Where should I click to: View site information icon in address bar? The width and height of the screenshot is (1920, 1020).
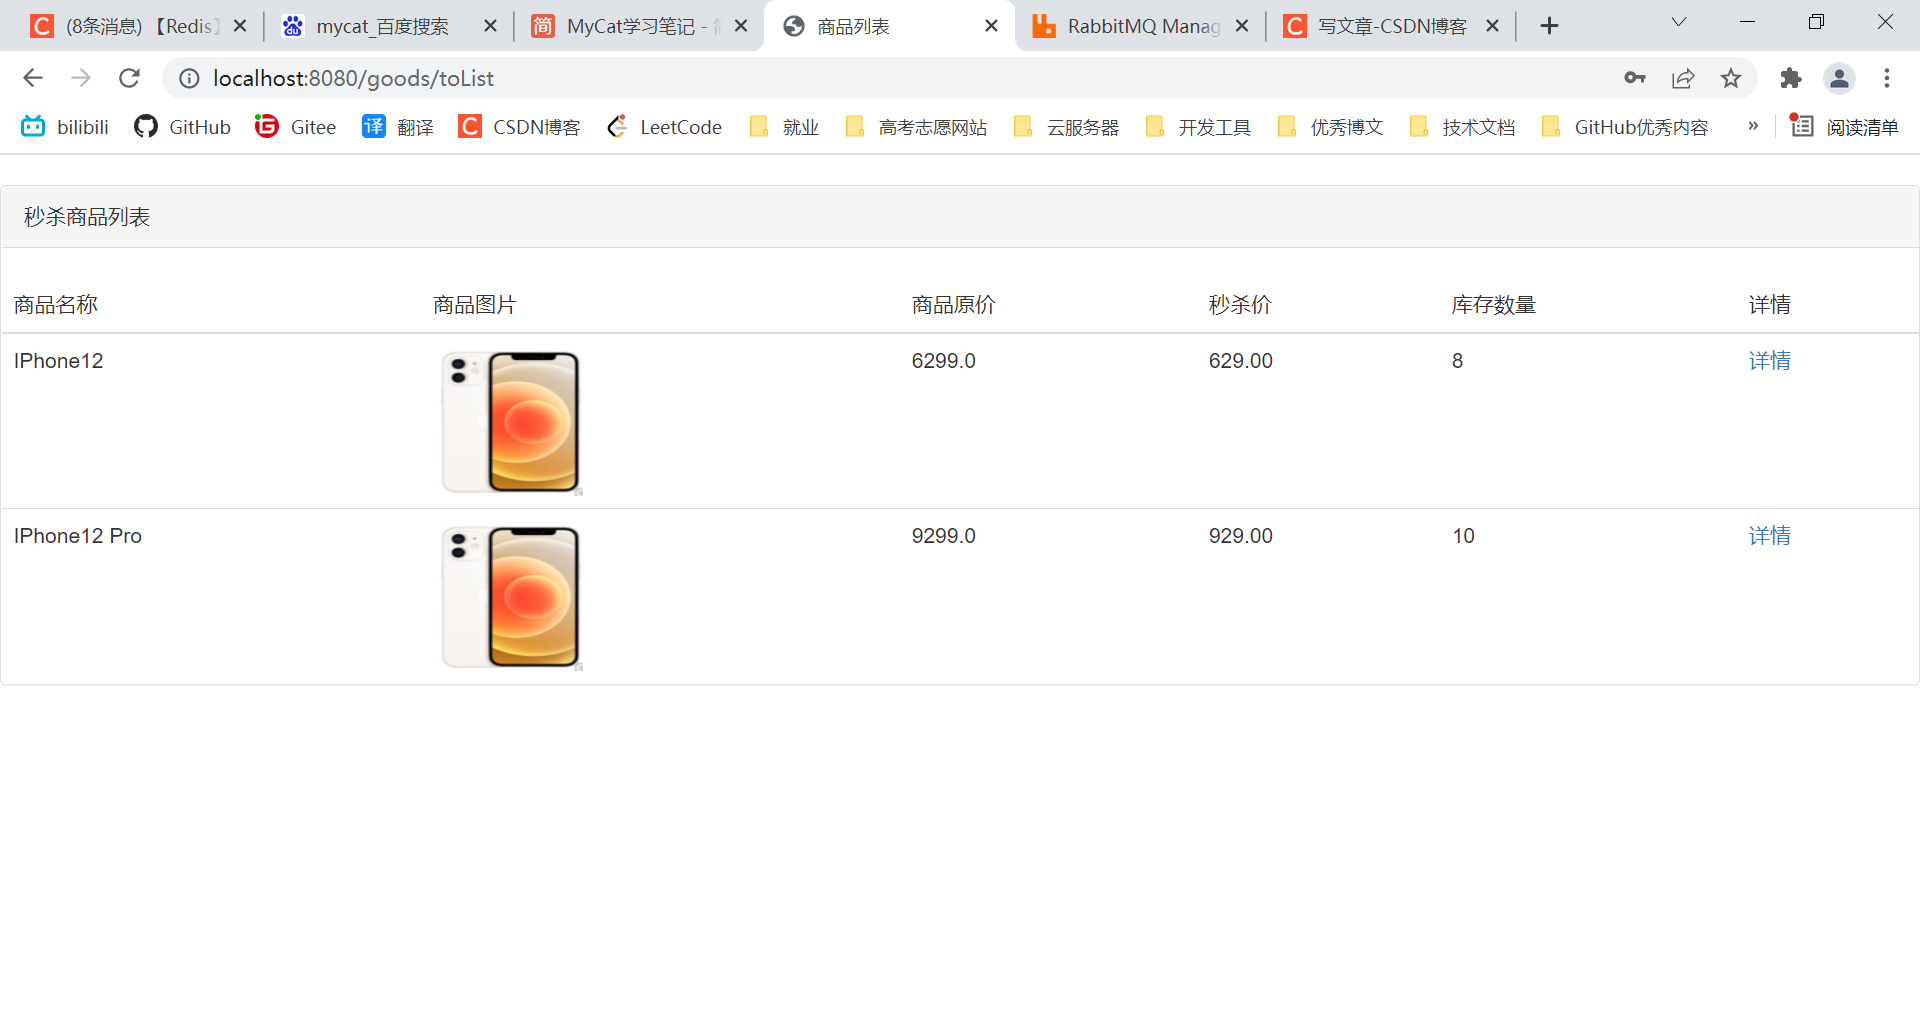point(189,78)
